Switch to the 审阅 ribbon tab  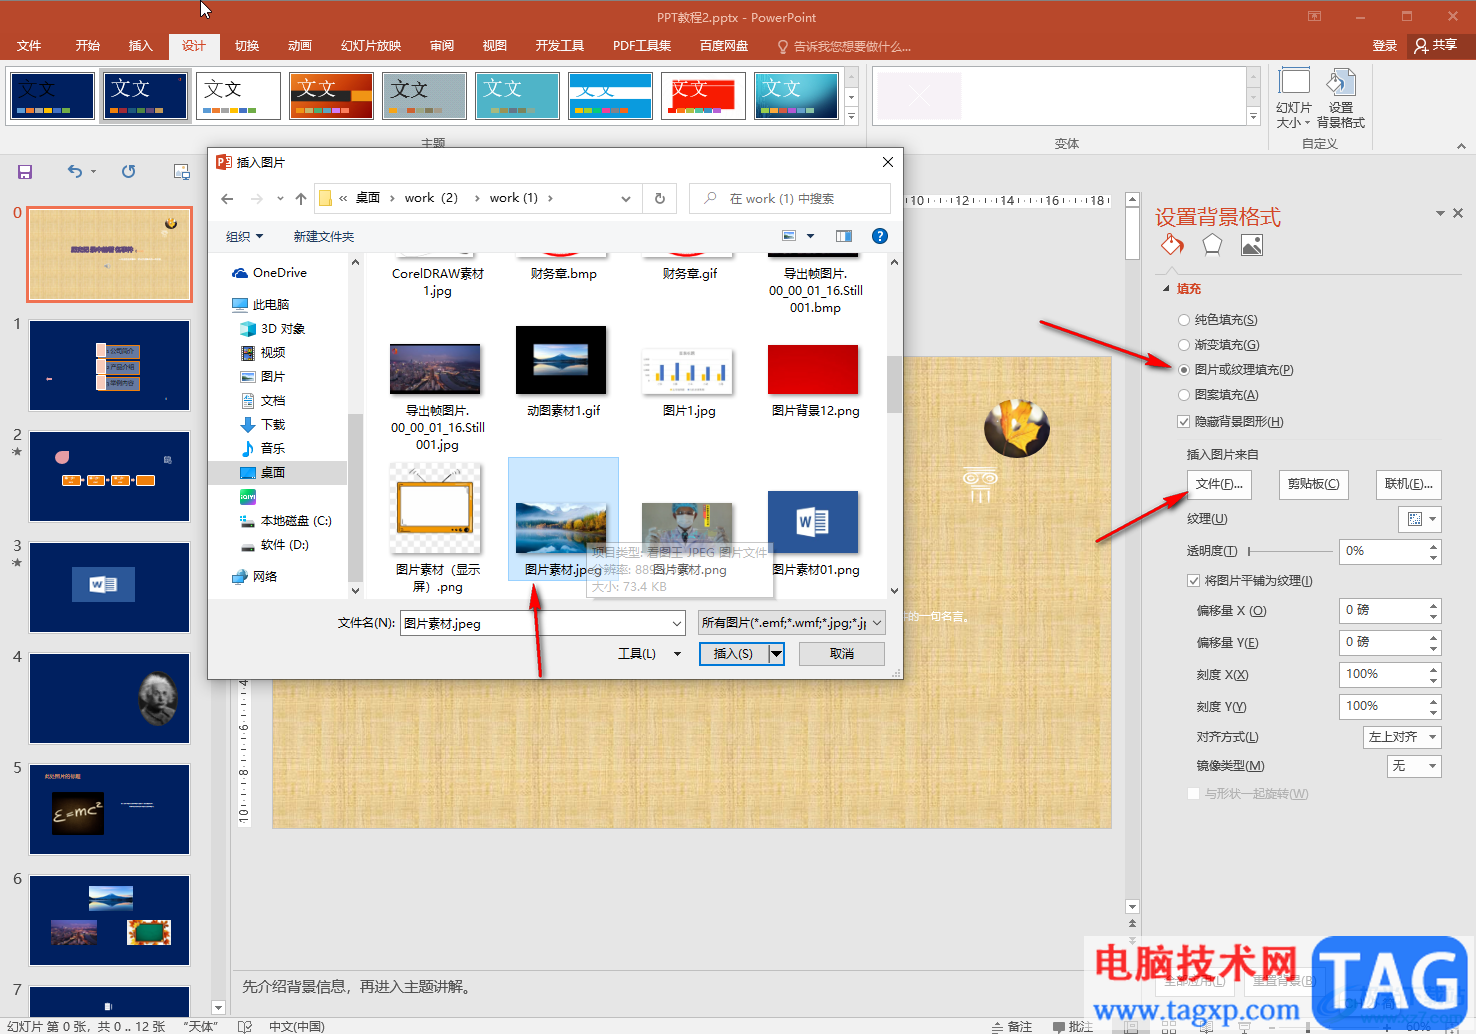click(x=442, y=46)
